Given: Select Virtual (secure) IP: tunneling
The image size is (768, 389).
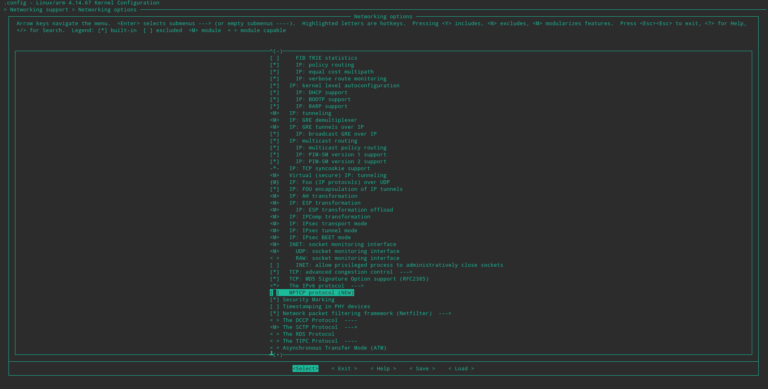Looking at the screenshot, I should pos(328,175).
